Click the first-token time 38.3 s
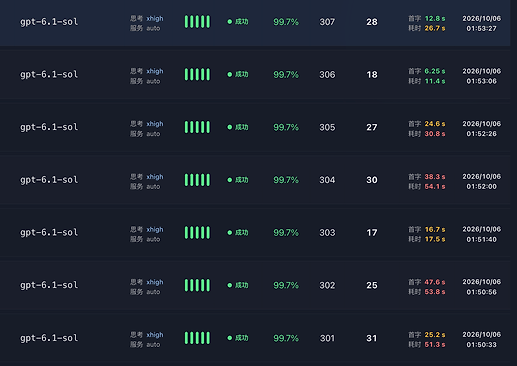This screenshot has height=366, width=517. tap(435, 177)
